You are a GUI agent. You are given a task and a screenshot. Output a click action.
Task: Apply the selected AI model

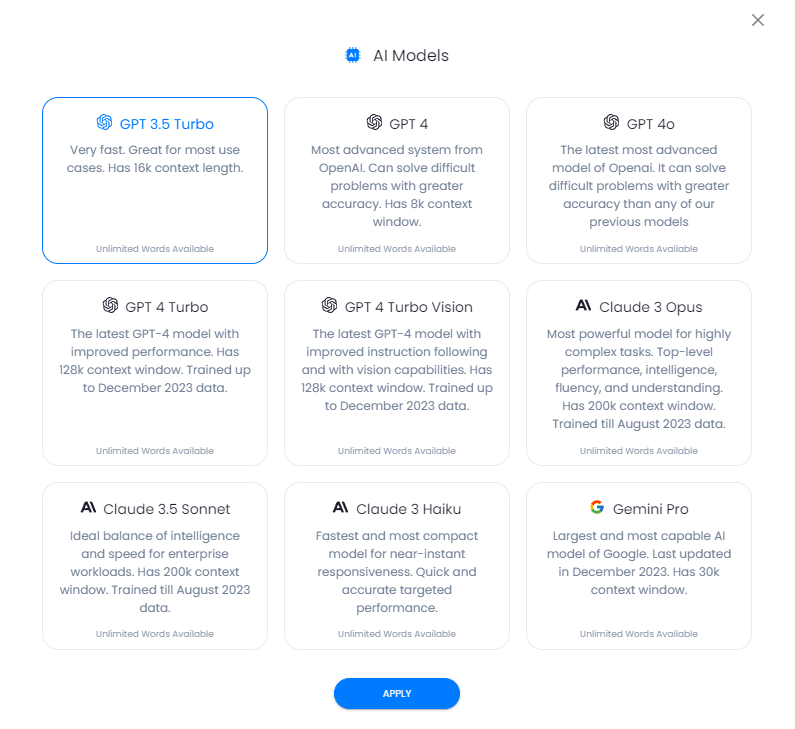397,694
